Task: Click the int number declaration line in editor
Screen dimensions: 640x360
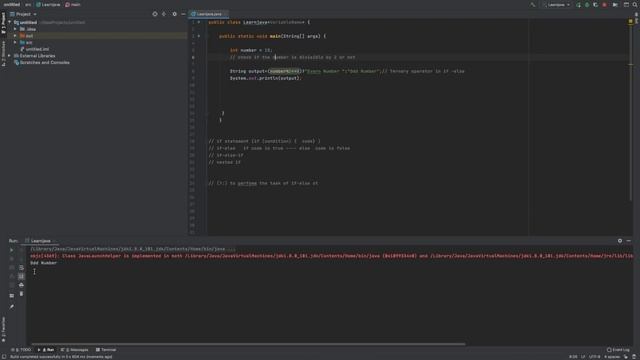Action: 251,50
